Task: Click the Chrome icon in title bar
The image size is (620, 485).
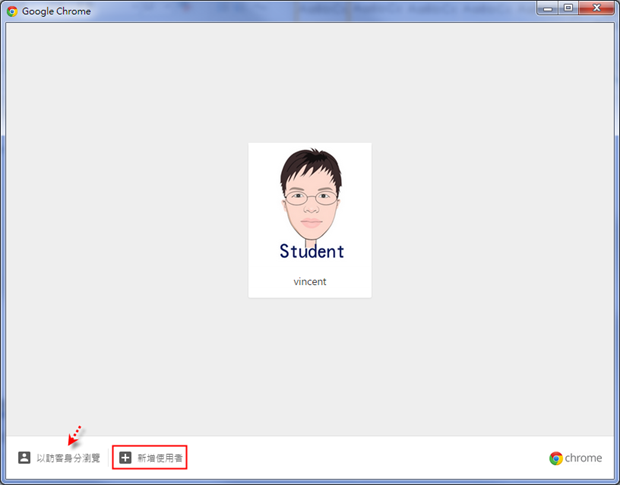Action: click(12, 11)
